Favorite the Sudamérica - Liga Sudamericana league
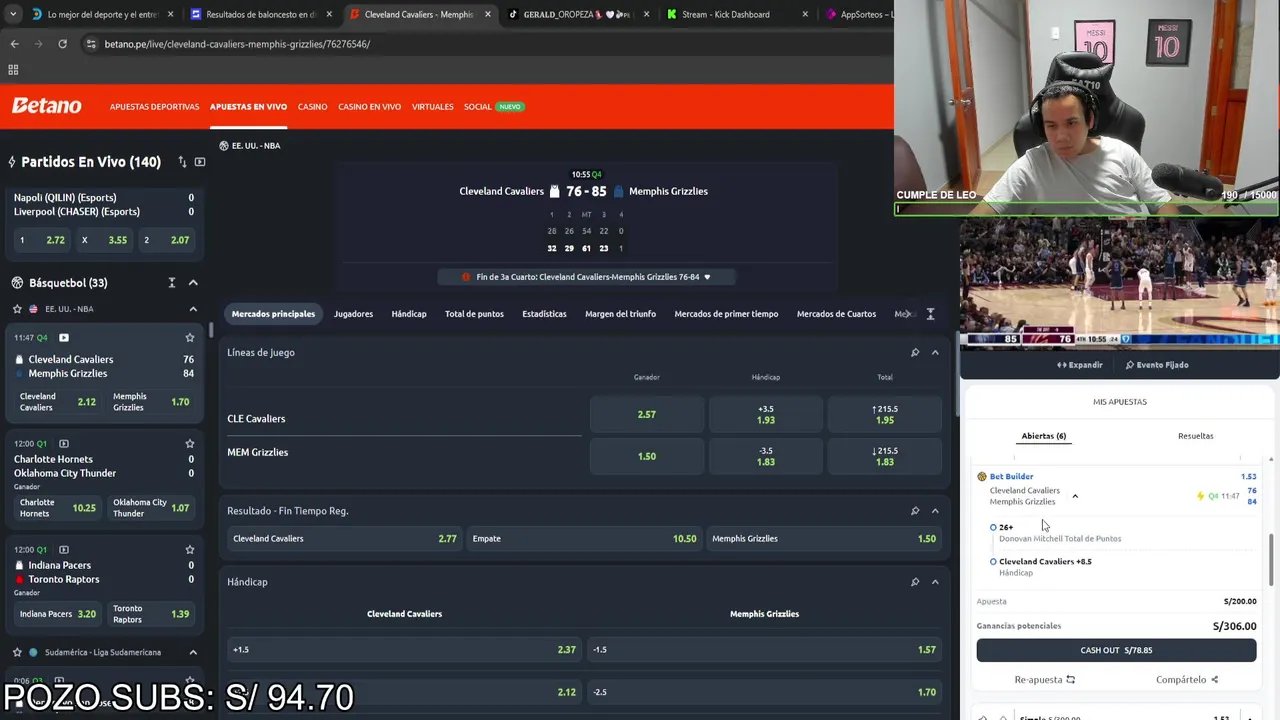This screenshot has width=1280, height=720. (17, 652)
